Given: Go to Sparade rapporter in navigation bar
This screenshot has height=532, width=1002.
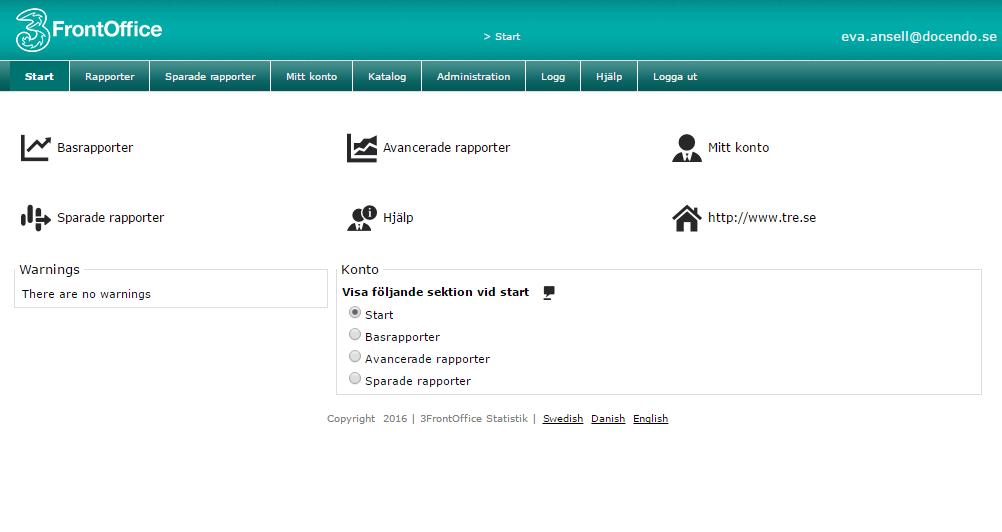Looking at the screenshot, I should 210,76.
